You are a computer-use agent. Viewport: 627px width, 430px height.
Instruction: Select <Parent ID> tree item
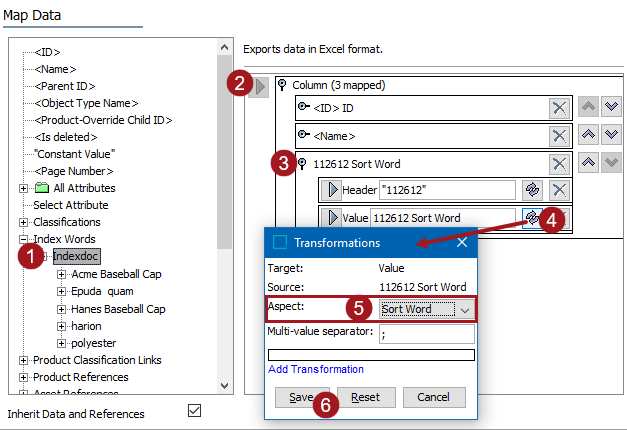65,86
